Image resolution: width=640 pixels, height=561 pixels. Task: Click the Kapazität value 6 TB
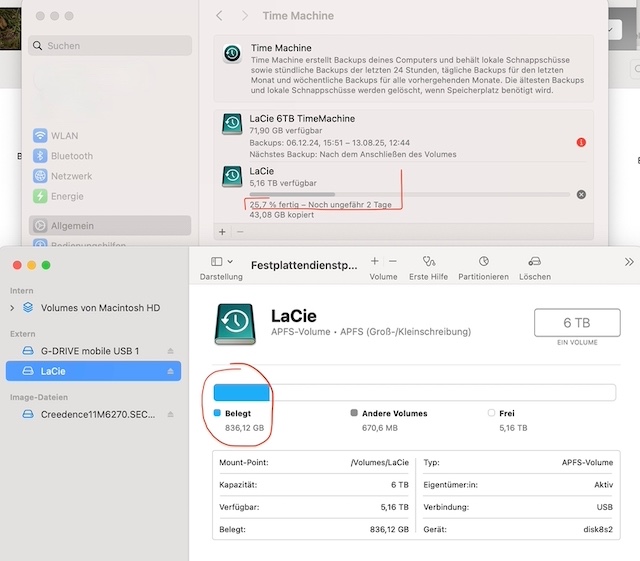pos(400,485)
